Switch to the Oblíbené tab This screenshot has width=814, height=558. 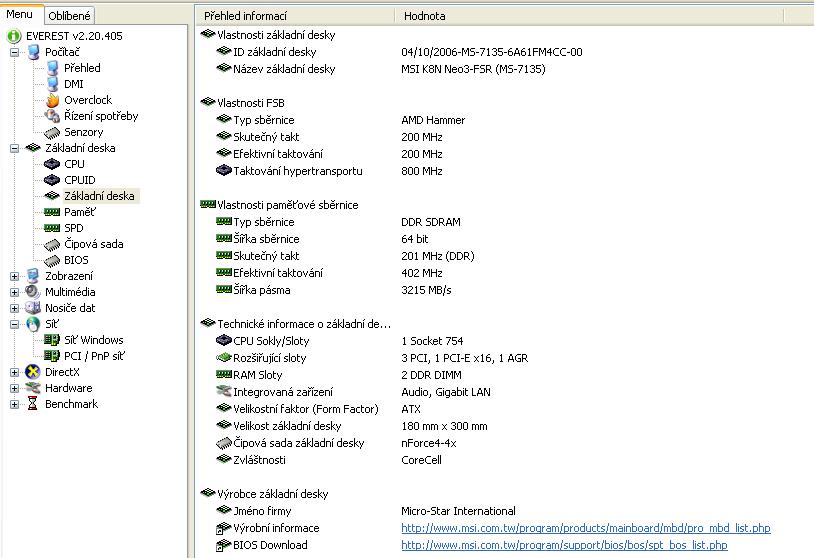70,15
